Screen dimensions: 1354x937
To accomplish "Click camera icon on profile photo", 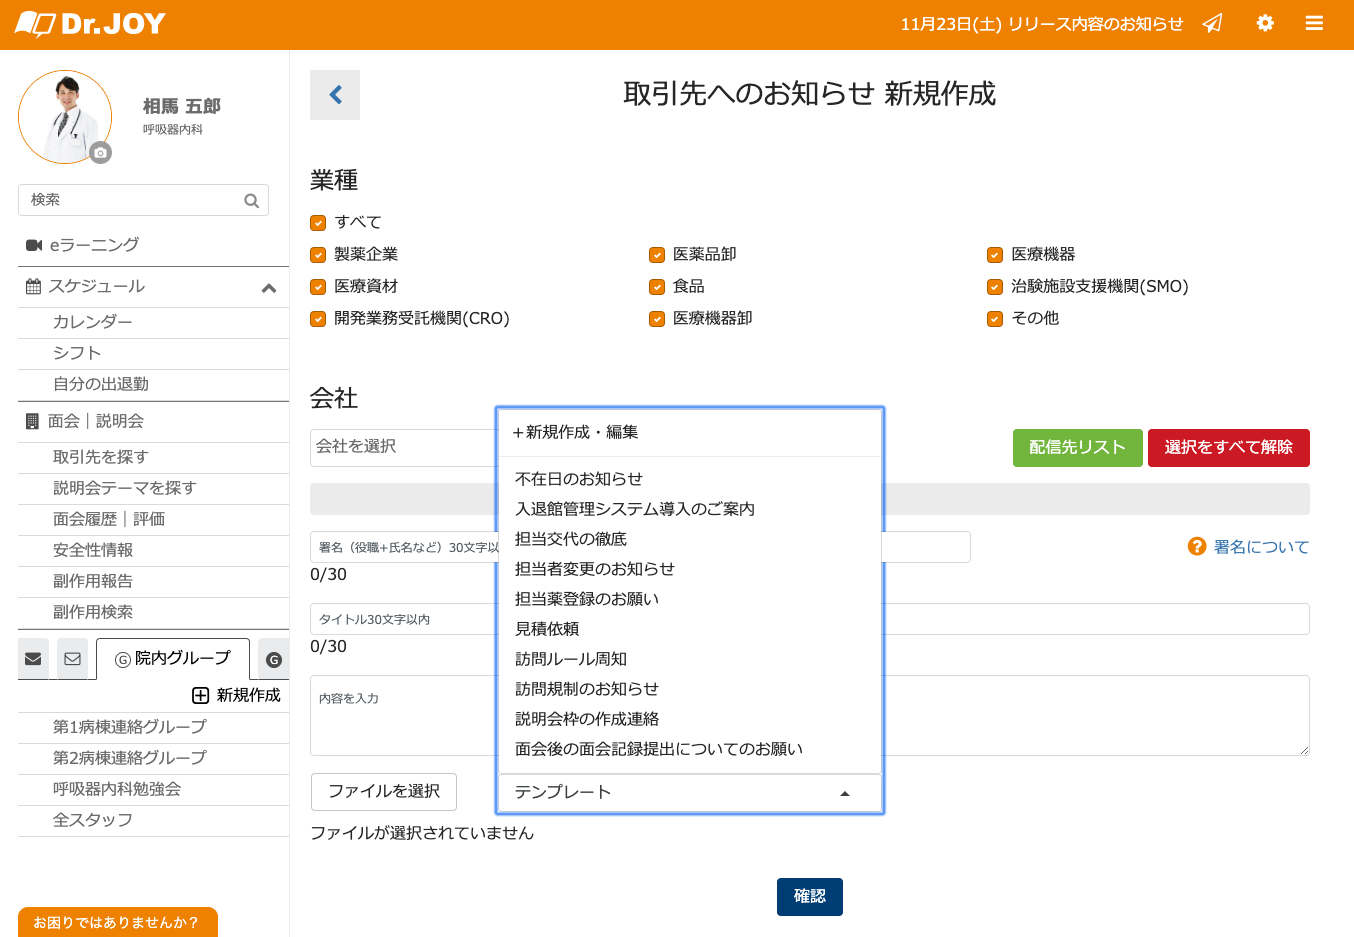I will tap(100, 153).
